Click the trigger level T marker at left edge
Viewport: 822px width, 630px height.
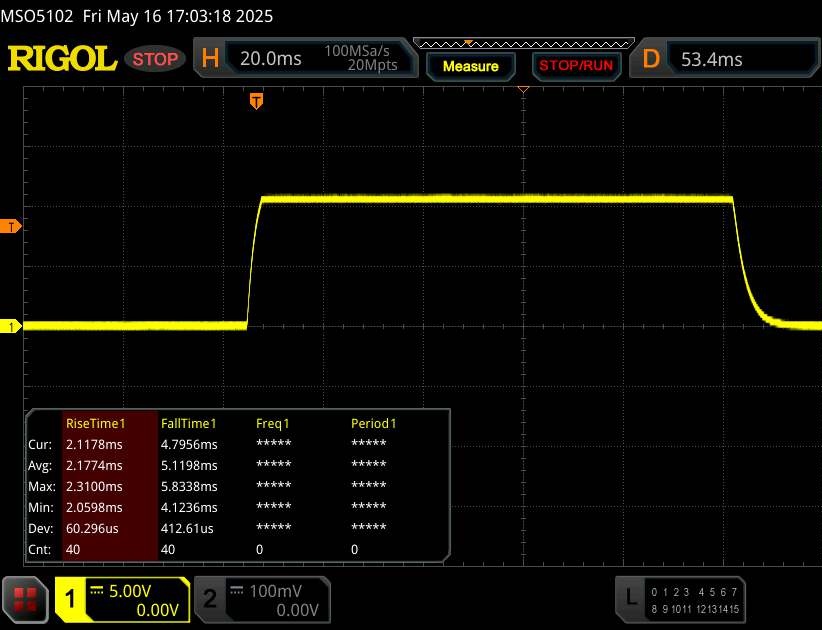tap(10, 226)
